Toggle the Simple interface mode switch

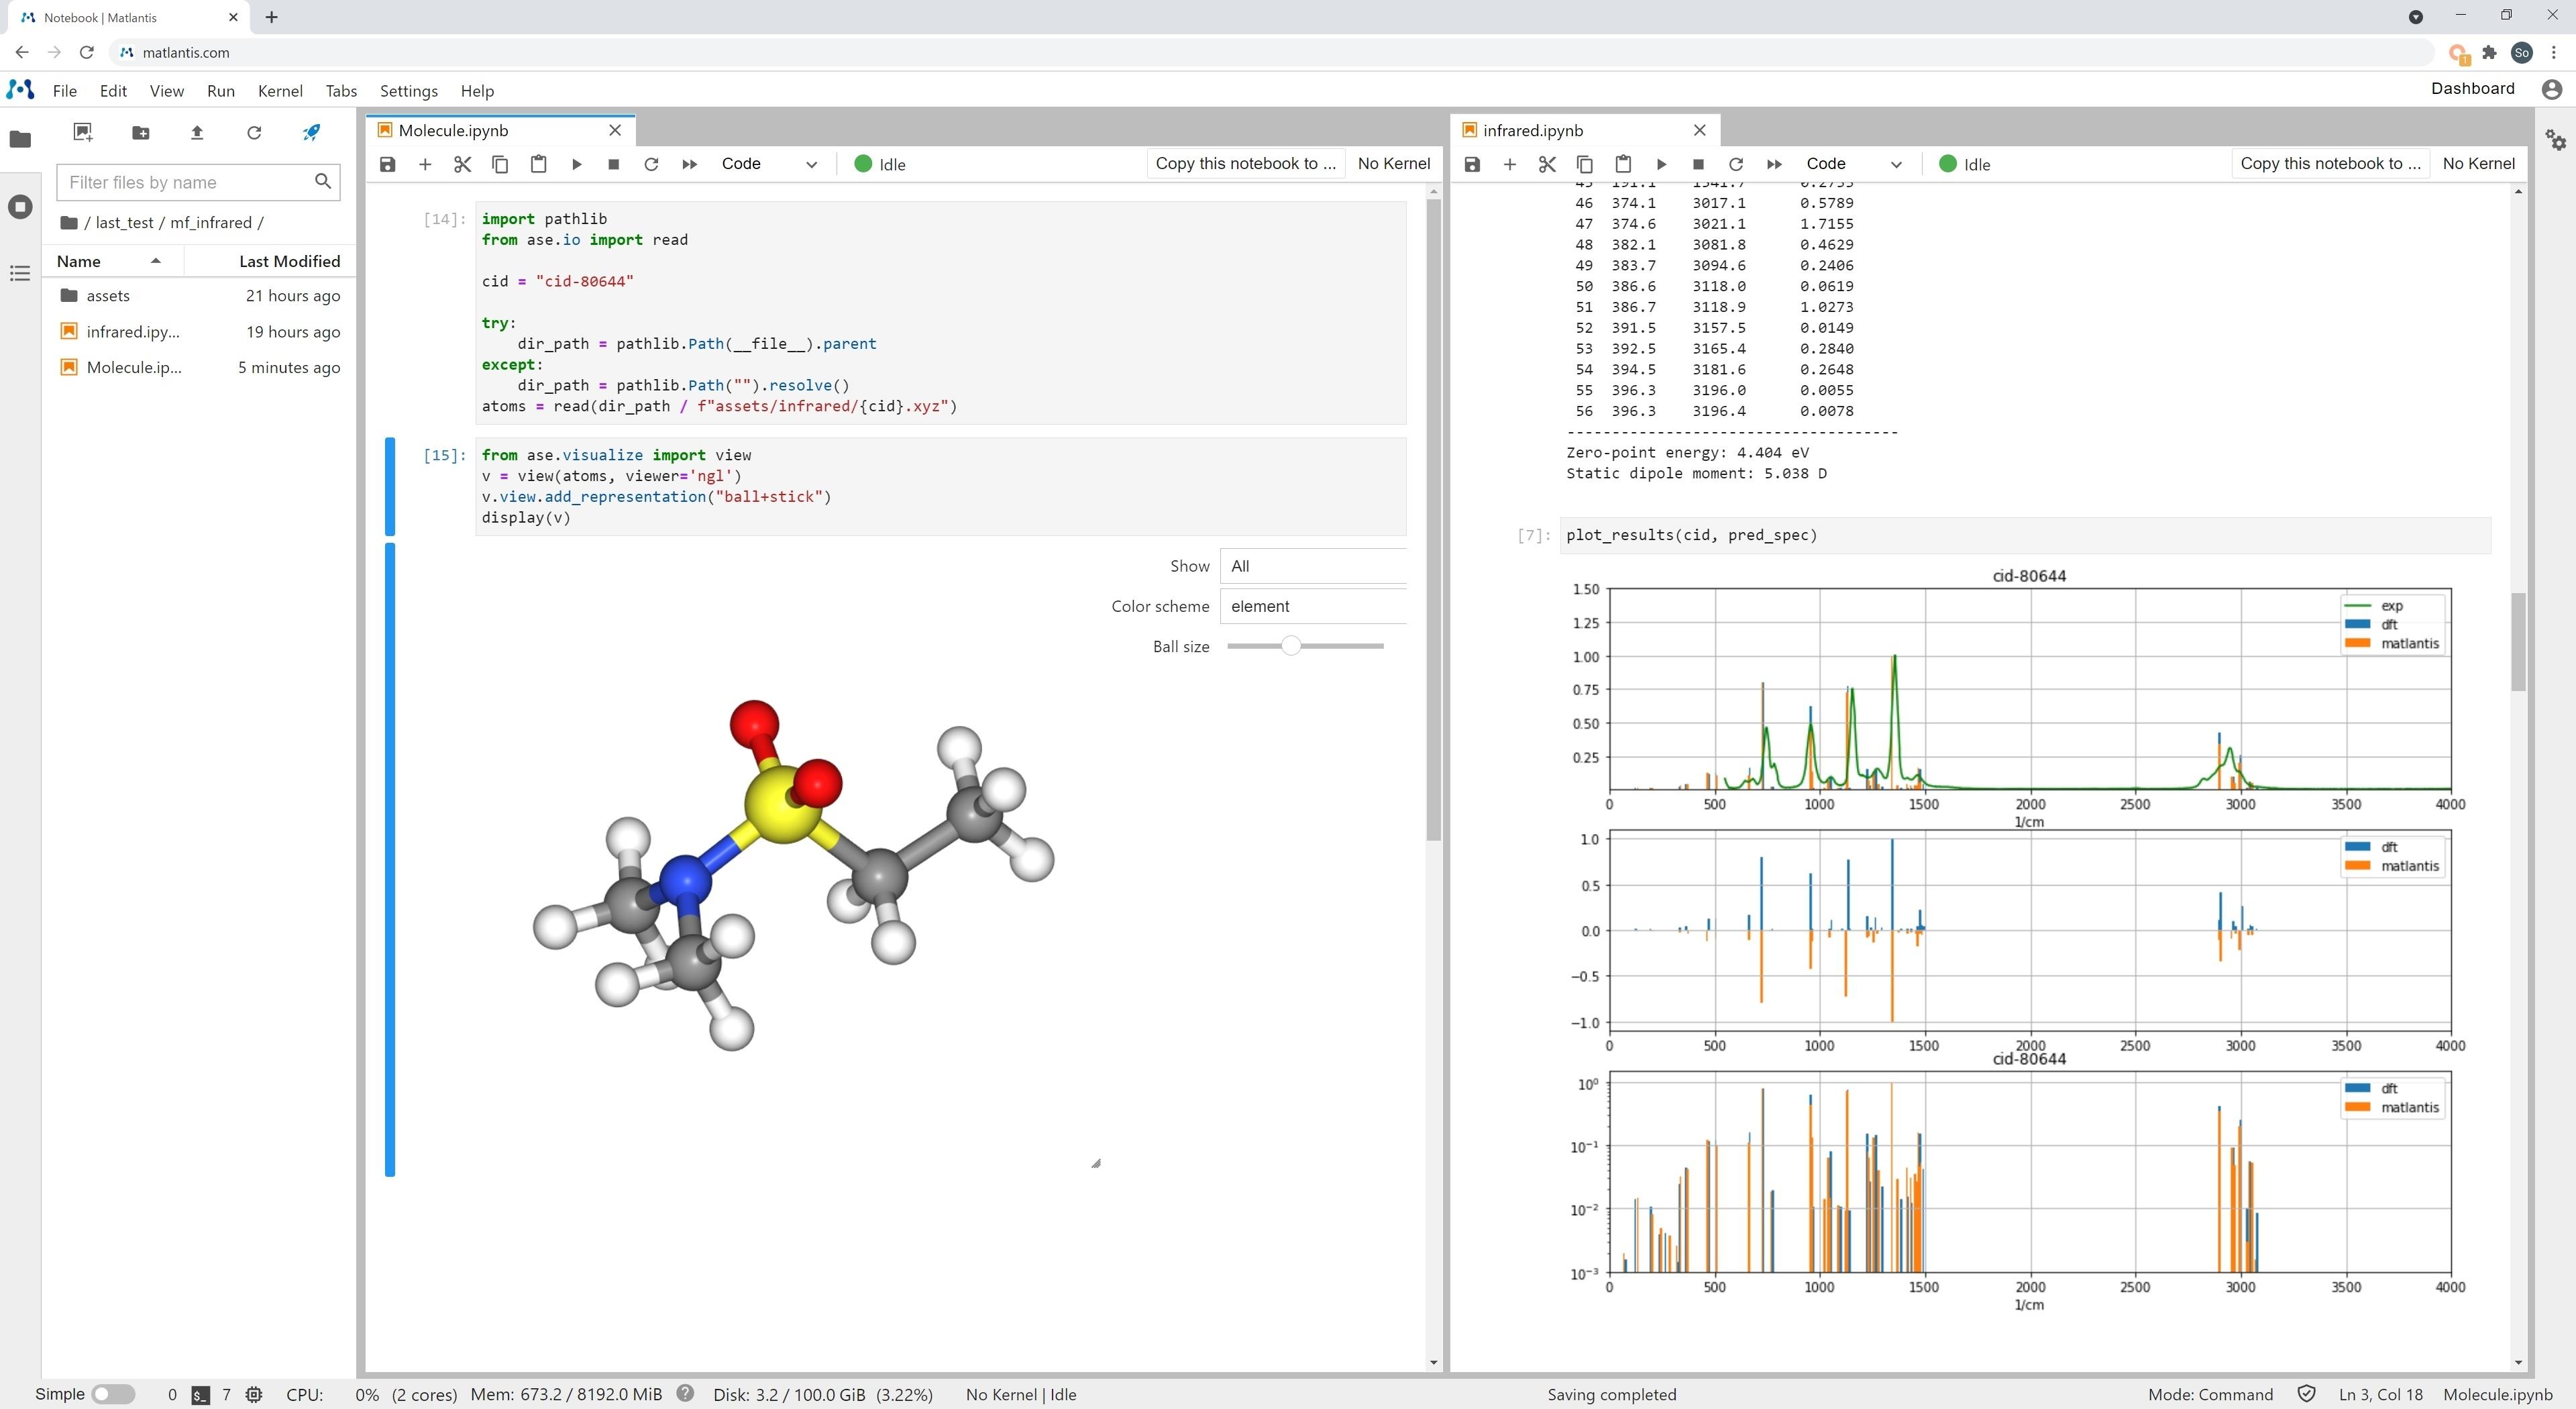pos(113,1394)
